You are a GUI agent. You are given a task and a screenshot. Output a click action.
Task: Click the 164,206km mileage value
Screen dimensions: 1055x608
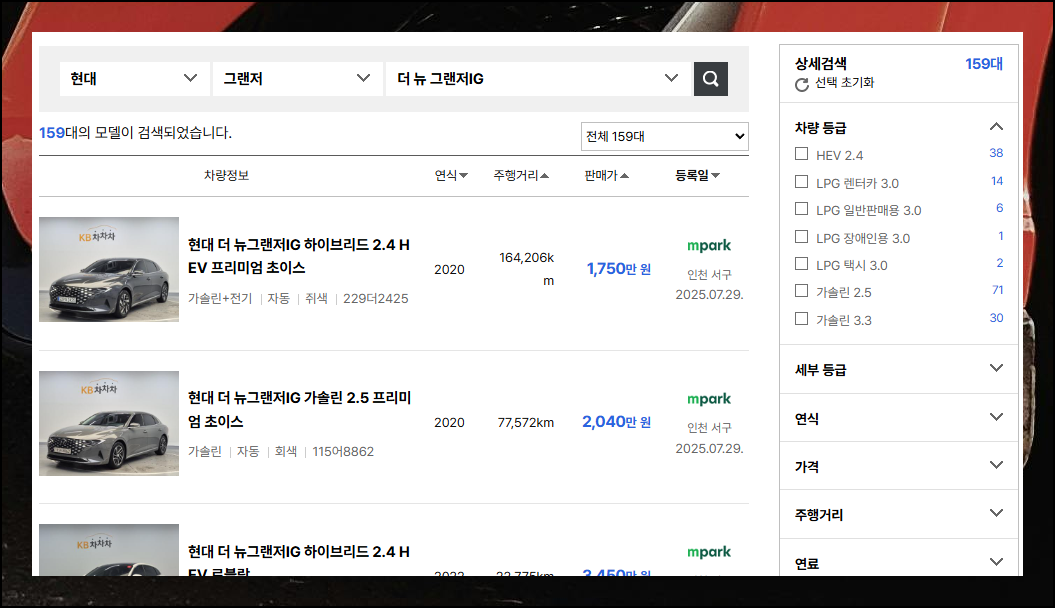(x=527, y=269)
